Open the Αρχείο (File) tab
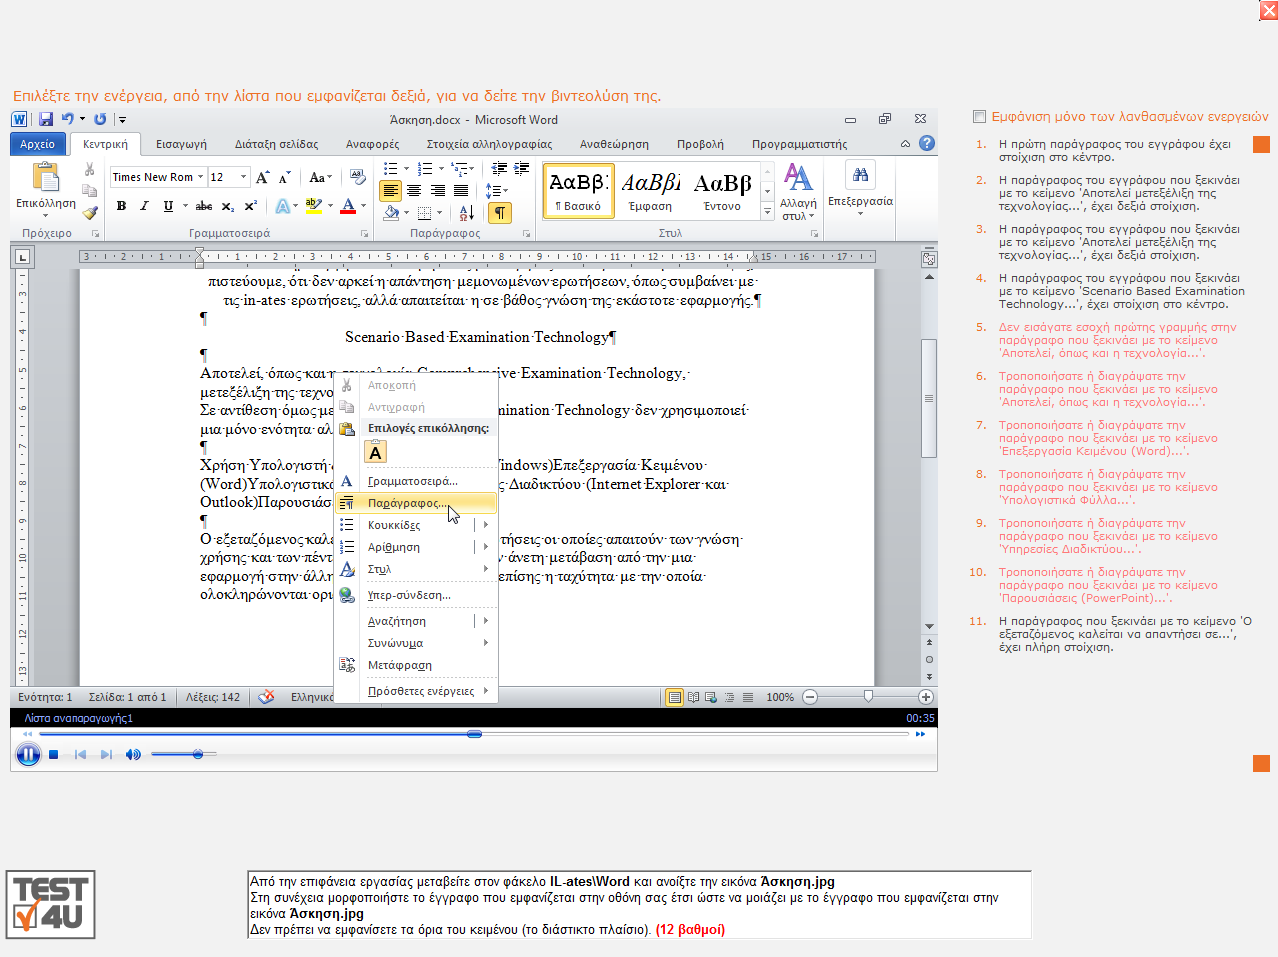Screen dimensions: 1278x957 [38, 144]
